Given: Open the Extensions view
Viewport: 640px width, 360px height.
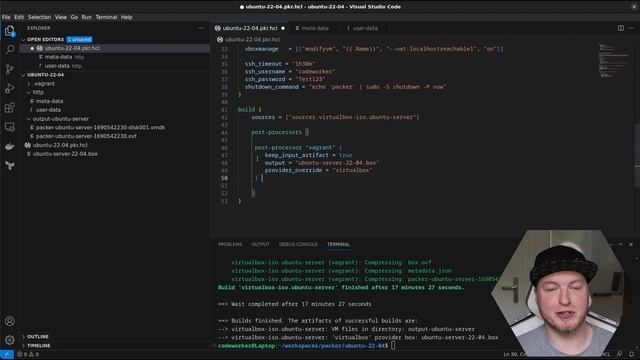Looking at the screenshot, I should 9,108.
